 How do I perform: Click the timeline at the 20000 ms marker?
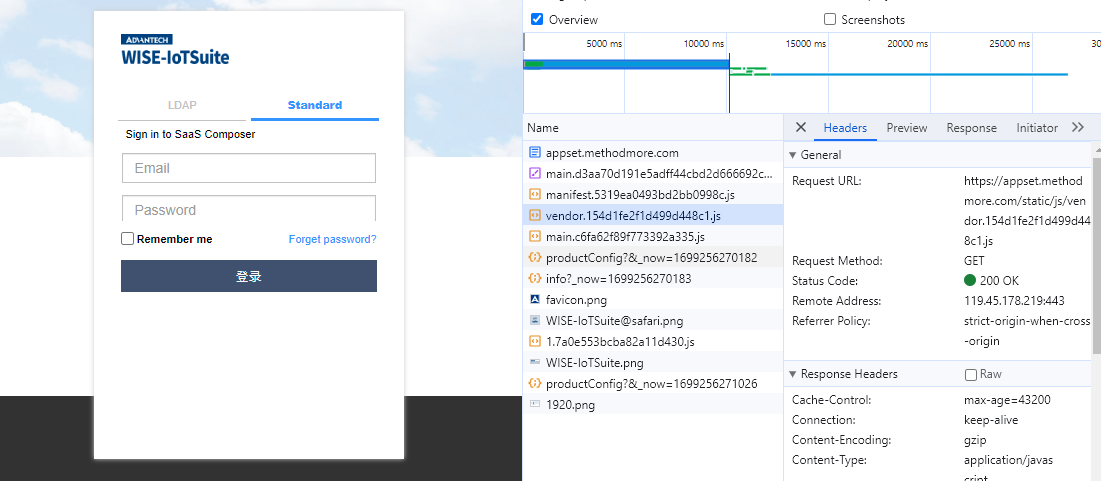[x=908, y=44]
